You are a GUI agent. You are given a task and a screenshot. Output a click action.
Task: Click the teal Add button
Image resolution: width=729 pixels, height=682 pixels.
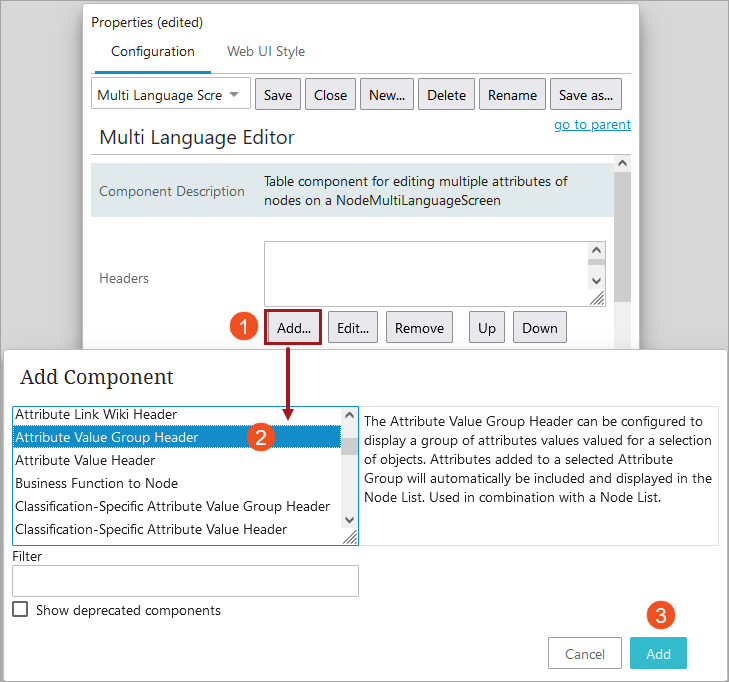pos(658,654)
